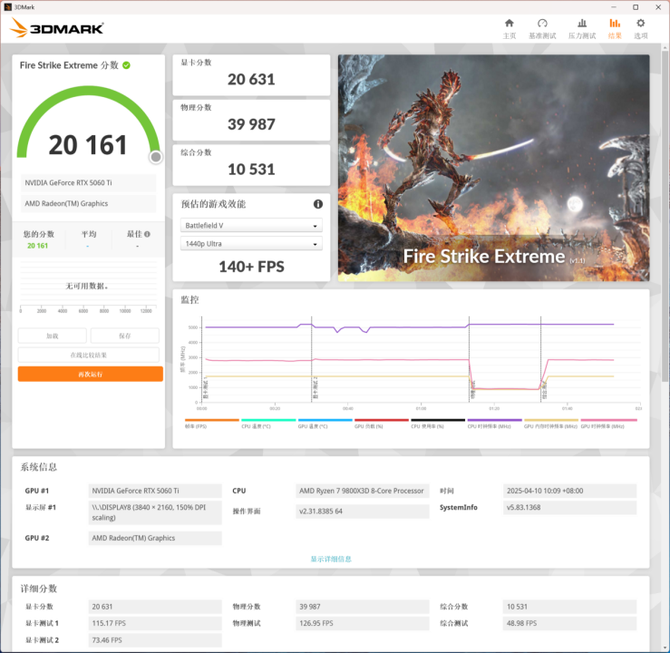670x653 pixels.
Task: Click the vertical scrollbar on the right edge
Action: tap(665, 214)
